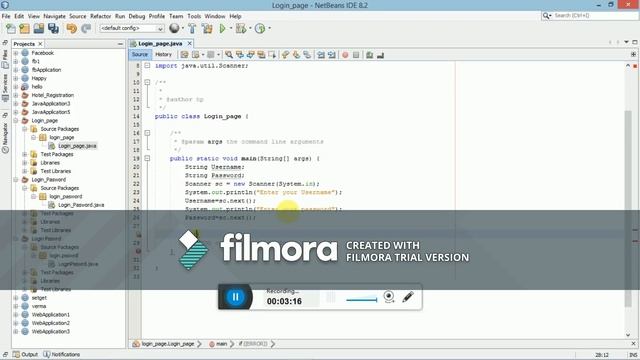The image size is (640, 360).
Task: Click the webcam icon in recorder bar
Action: 389,297
